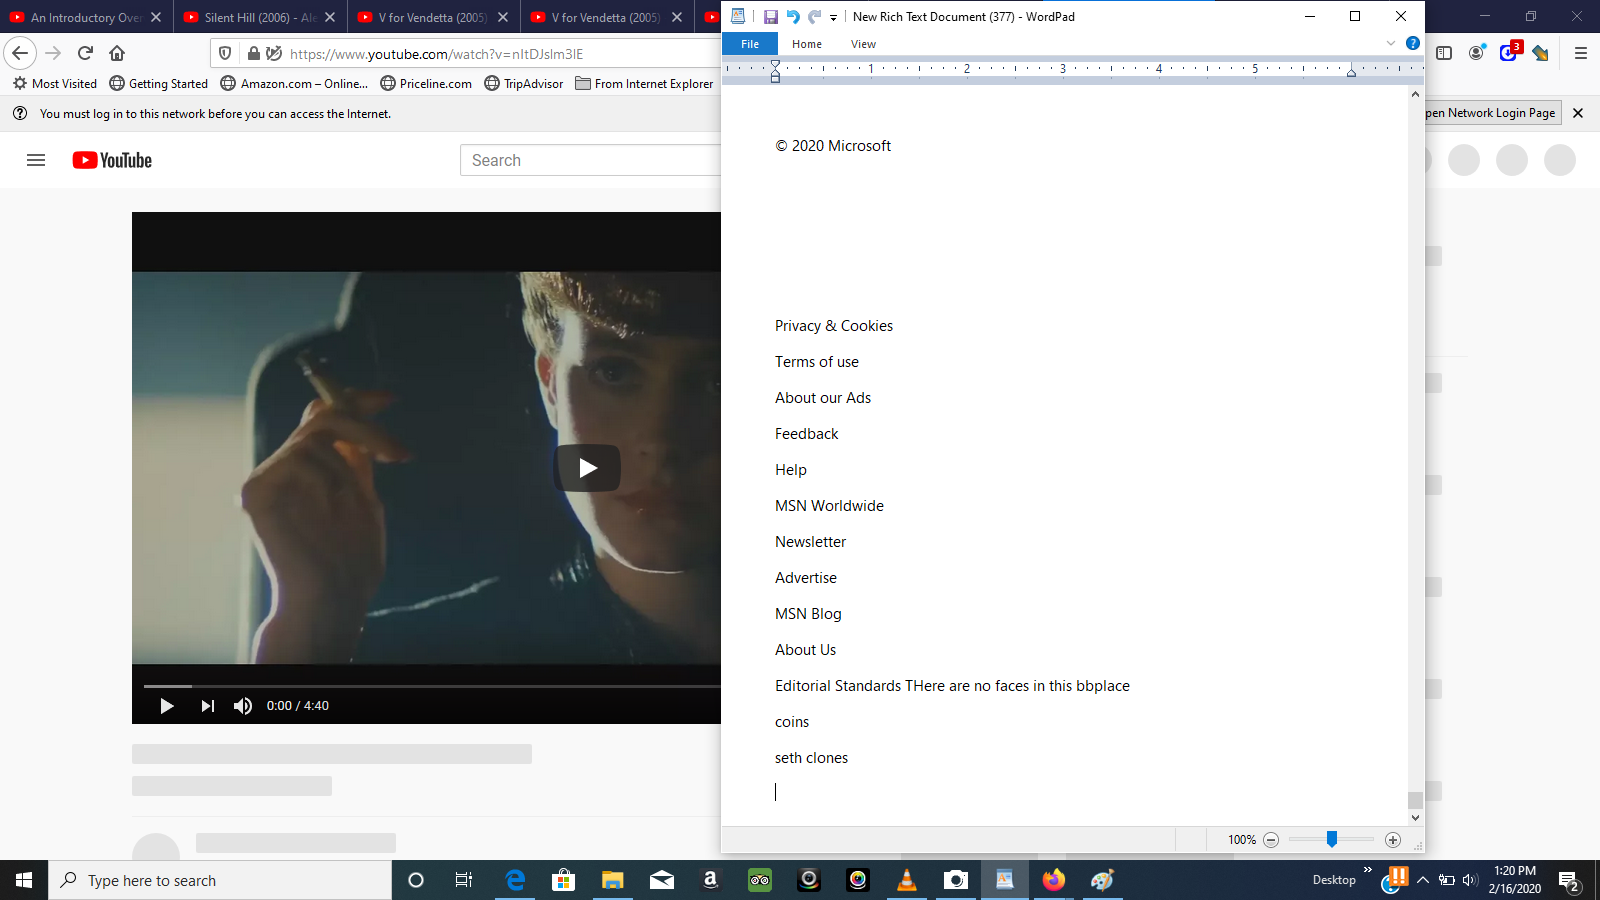This screenshot has width=1600, height=900.
Task: Open the Mail app from the taskbar
Action: coord(662,880)
